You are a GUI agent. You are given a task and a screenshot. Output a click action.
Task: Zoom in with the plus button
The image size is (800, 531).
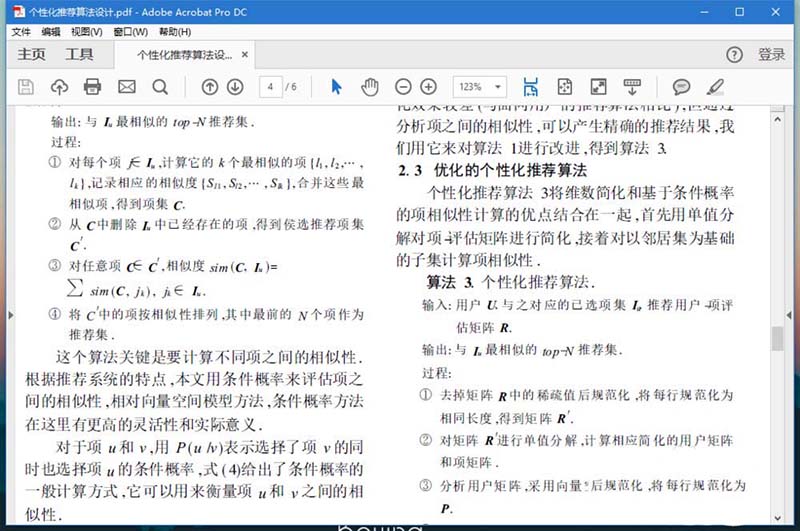tap(429, 87)
